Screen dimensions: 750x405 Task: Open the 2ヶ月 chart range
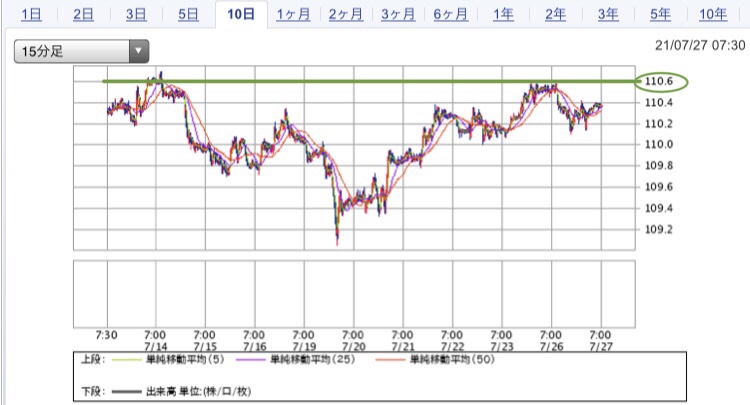click(x=346, y=14)
